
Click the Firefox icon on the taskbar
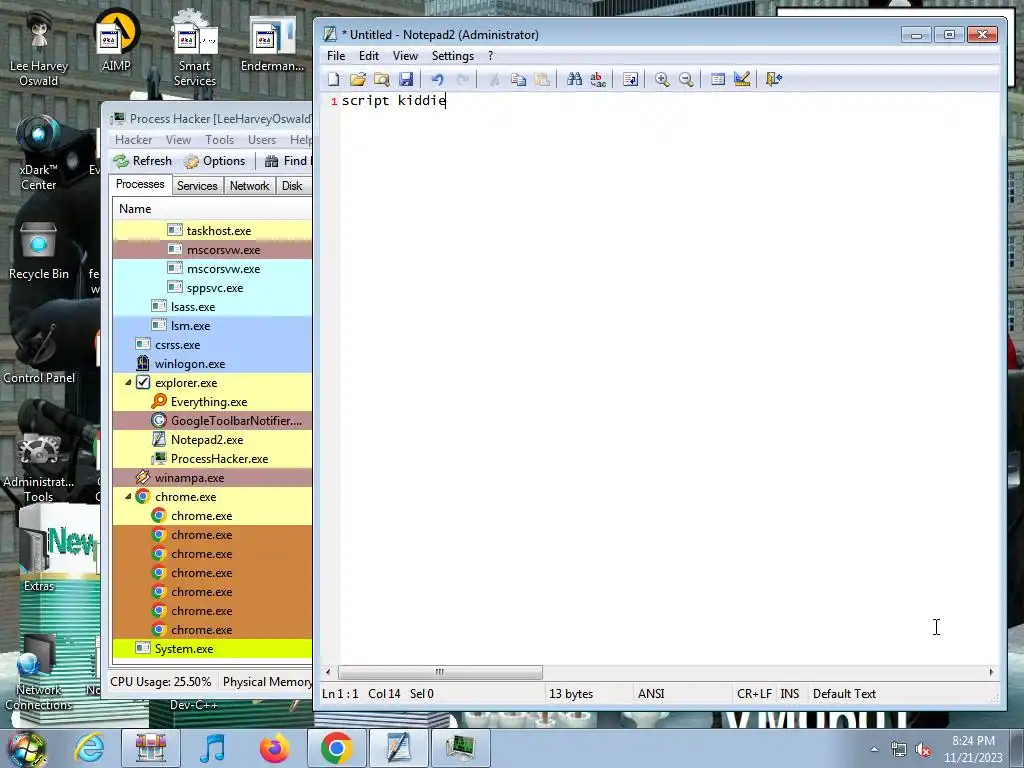tap(274, 748)
